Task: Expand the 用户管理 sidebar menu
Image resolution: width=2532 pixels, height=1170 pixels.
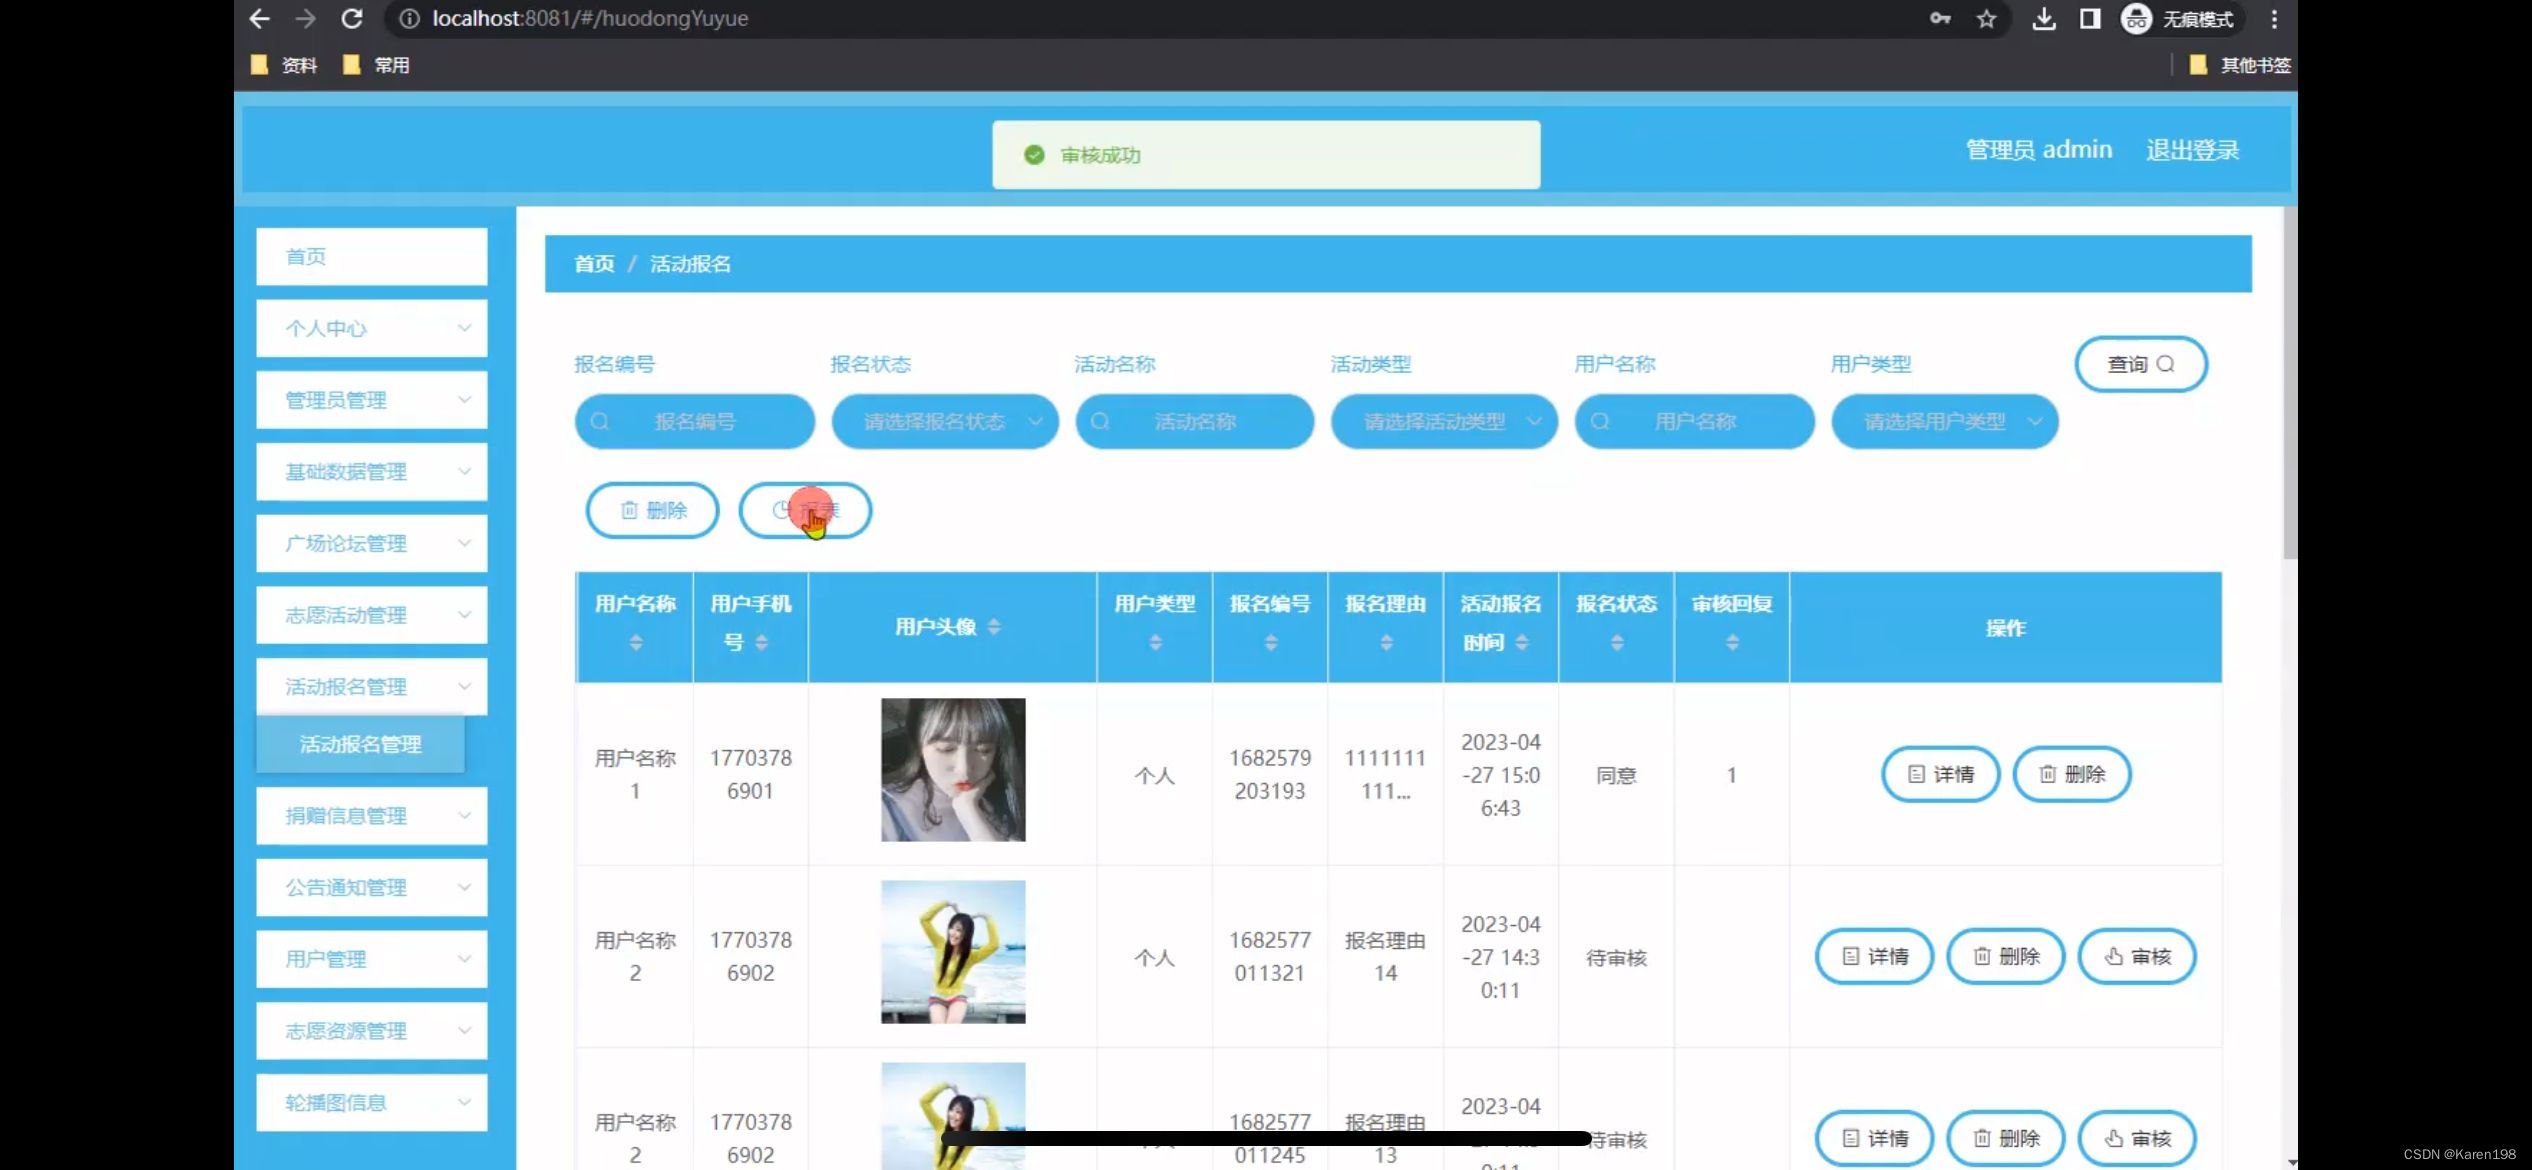Action: (372, 959)
